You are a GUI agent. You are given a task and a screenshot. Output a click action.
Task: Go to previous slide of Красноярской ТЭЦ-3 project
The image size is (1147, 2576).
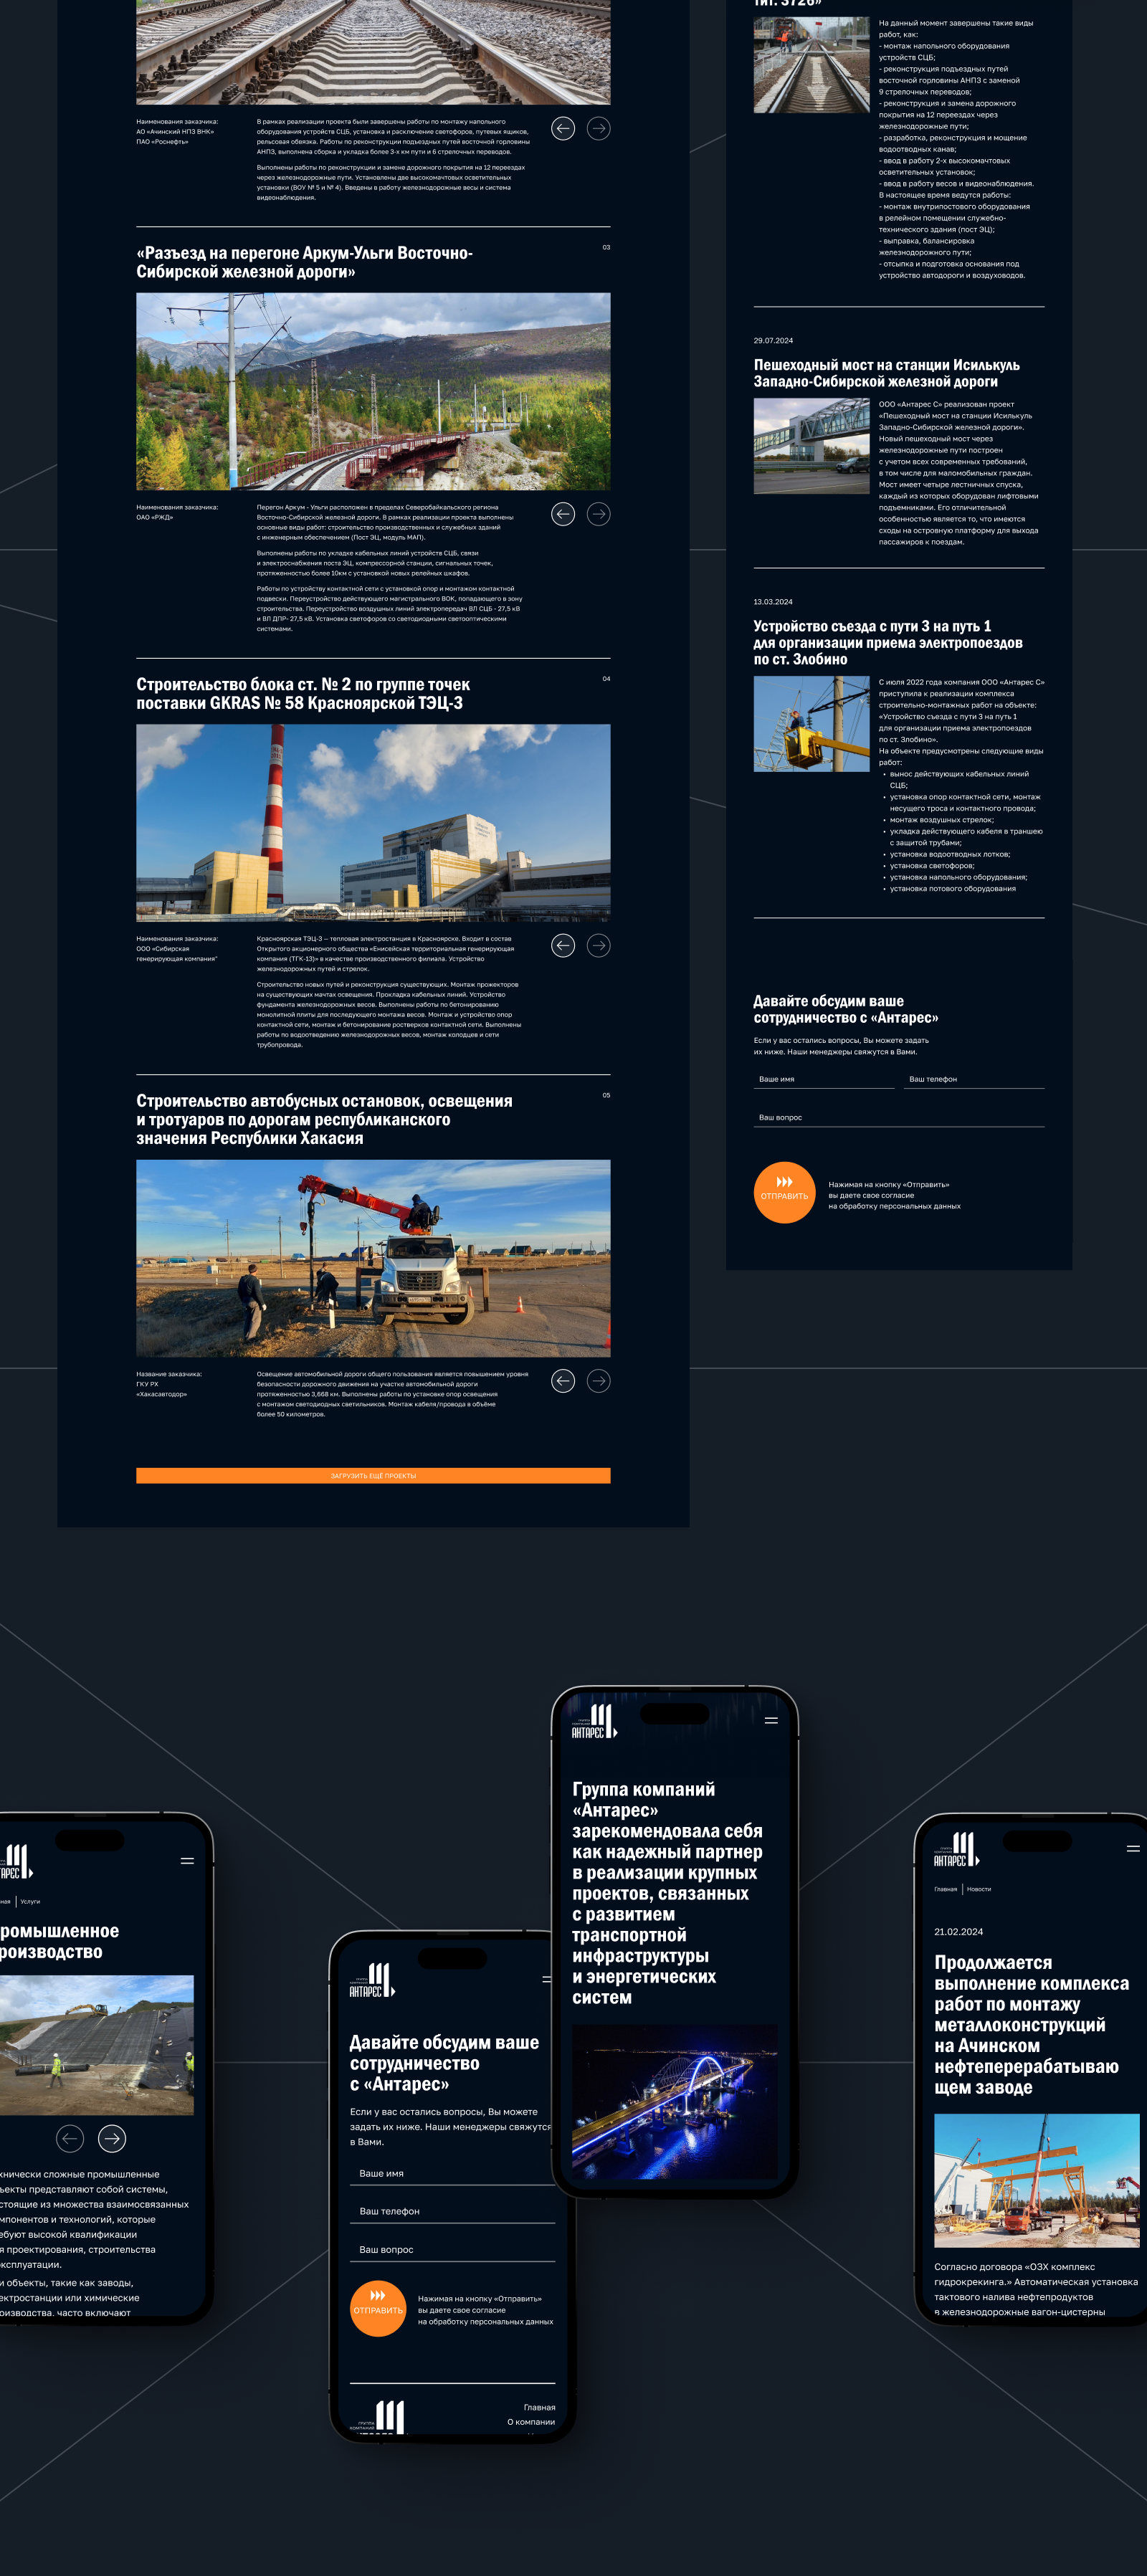[x=563, y=945]
